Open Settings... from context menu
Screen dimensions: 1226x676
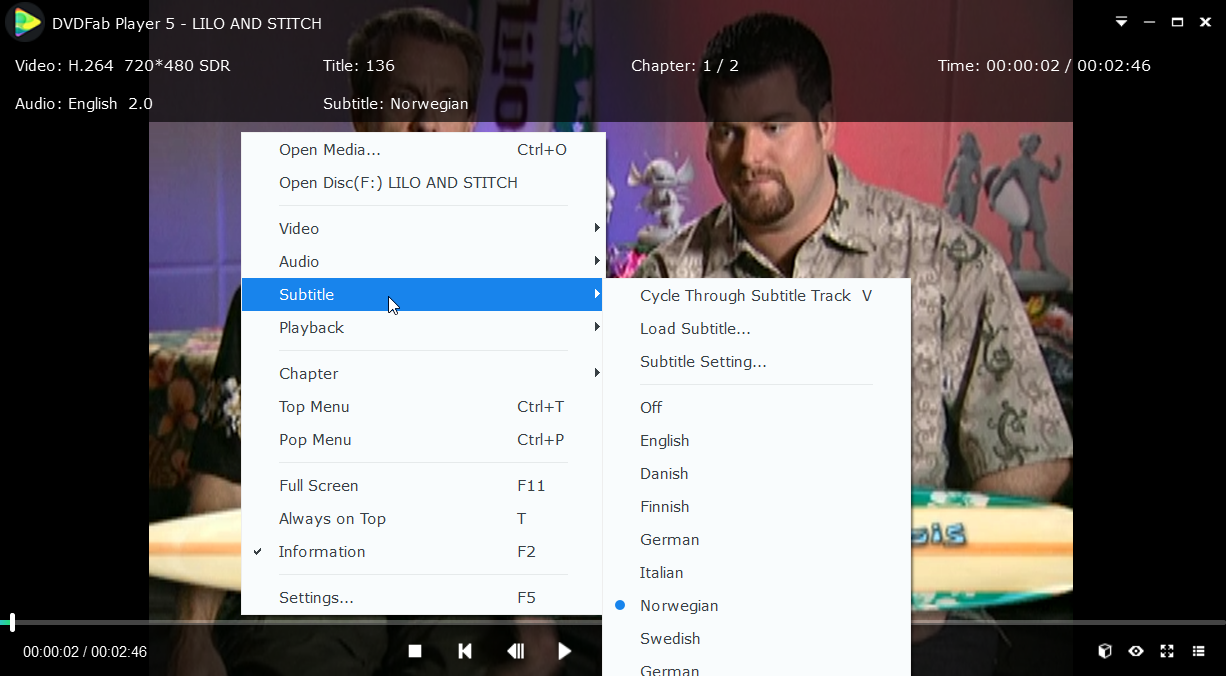424,597
